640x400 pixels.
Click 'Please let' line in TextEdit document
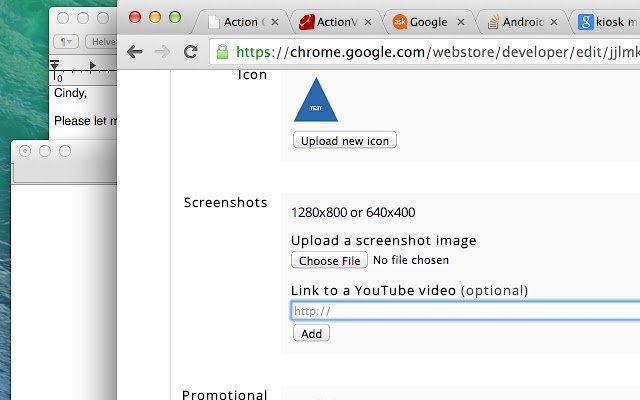point(85,121)
